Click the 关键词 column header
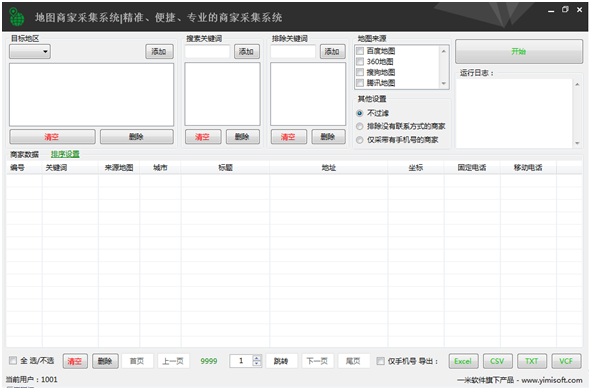This screenshot has height=390, width=591. pyautogui.click(x=70, y=168)
